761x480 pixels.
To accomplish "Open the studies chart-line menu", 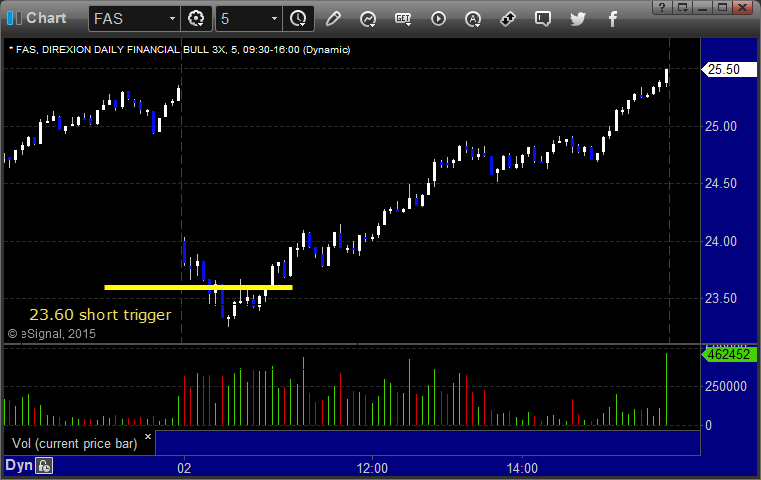I will (368, 19).
